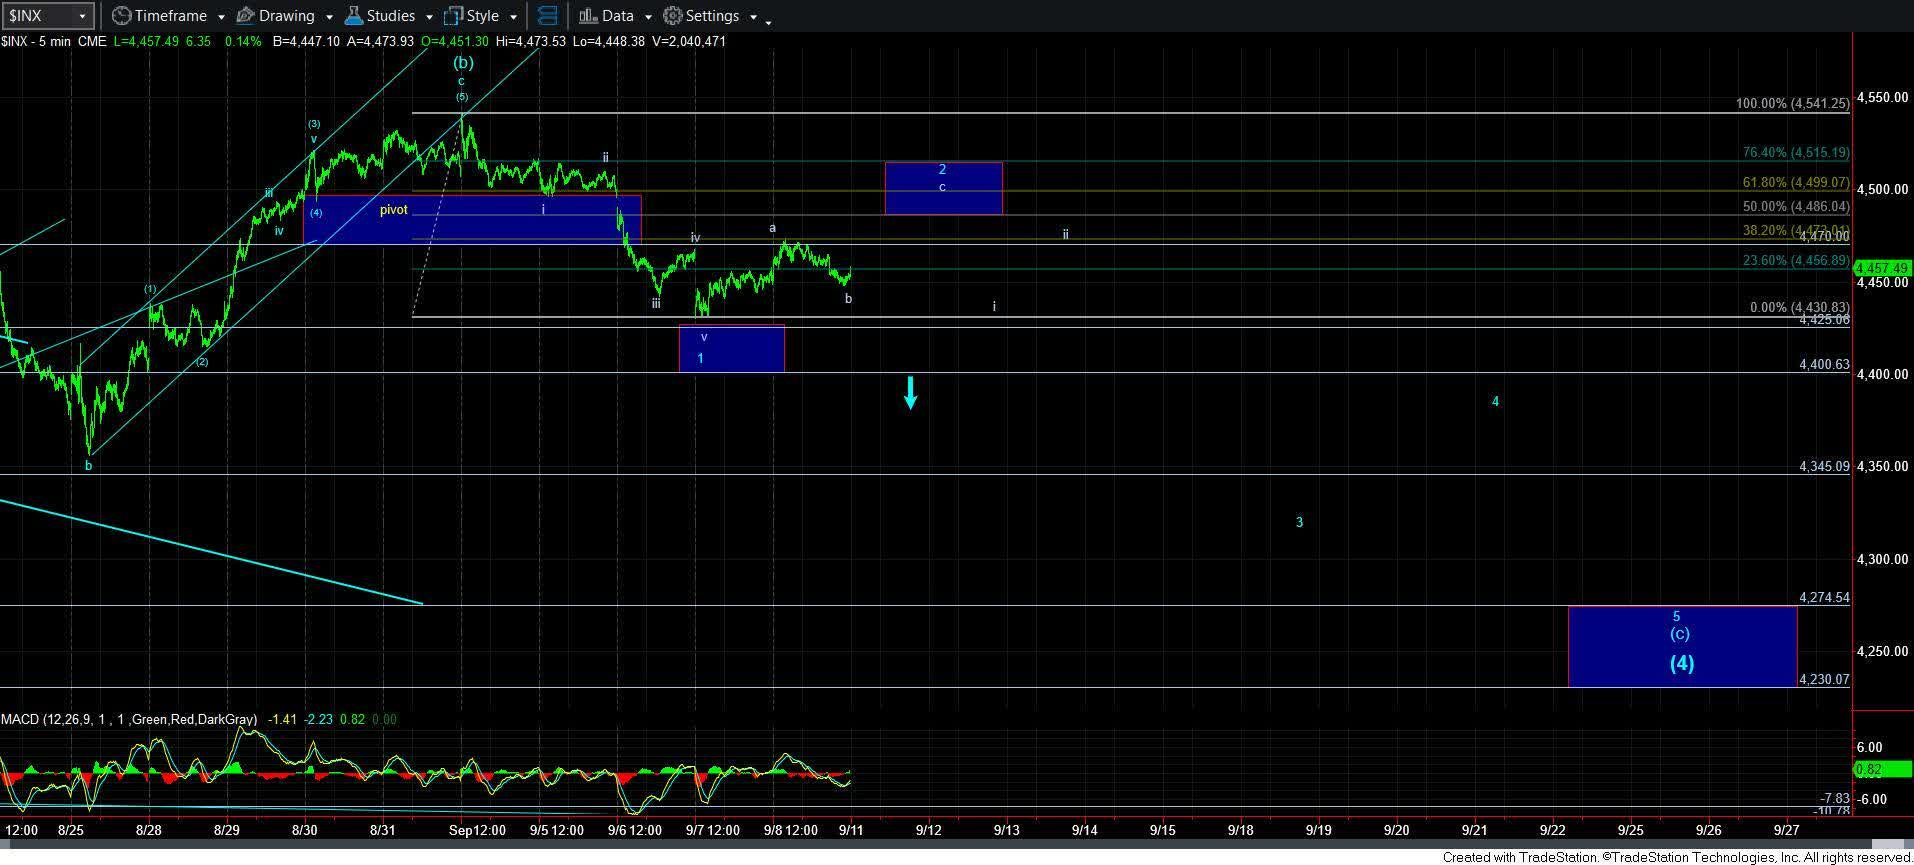Viewport: 1914px width, 865px height.
Task: Click the Style overlapping squares icon
Action: click(453, 16)
